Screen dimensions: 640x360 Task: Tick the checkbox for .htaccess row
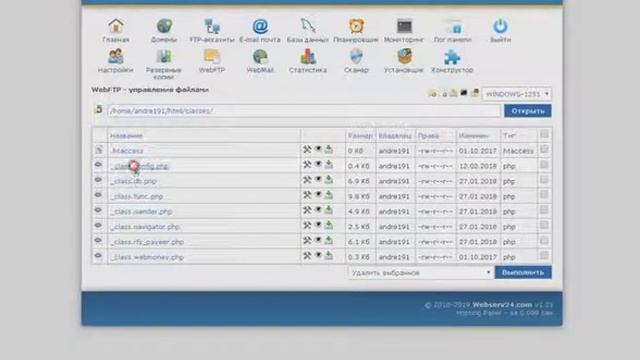544,149
